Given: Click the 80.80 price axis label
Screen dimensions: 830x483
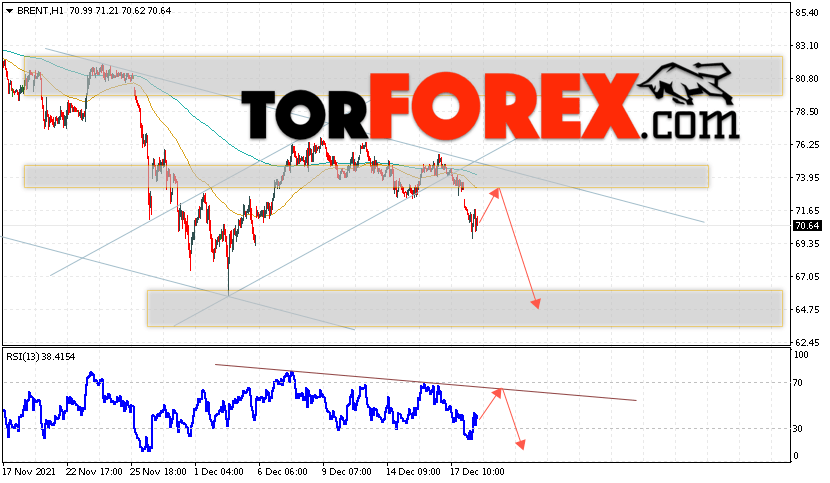Looking at the screenshot, I should pos(807,78).
